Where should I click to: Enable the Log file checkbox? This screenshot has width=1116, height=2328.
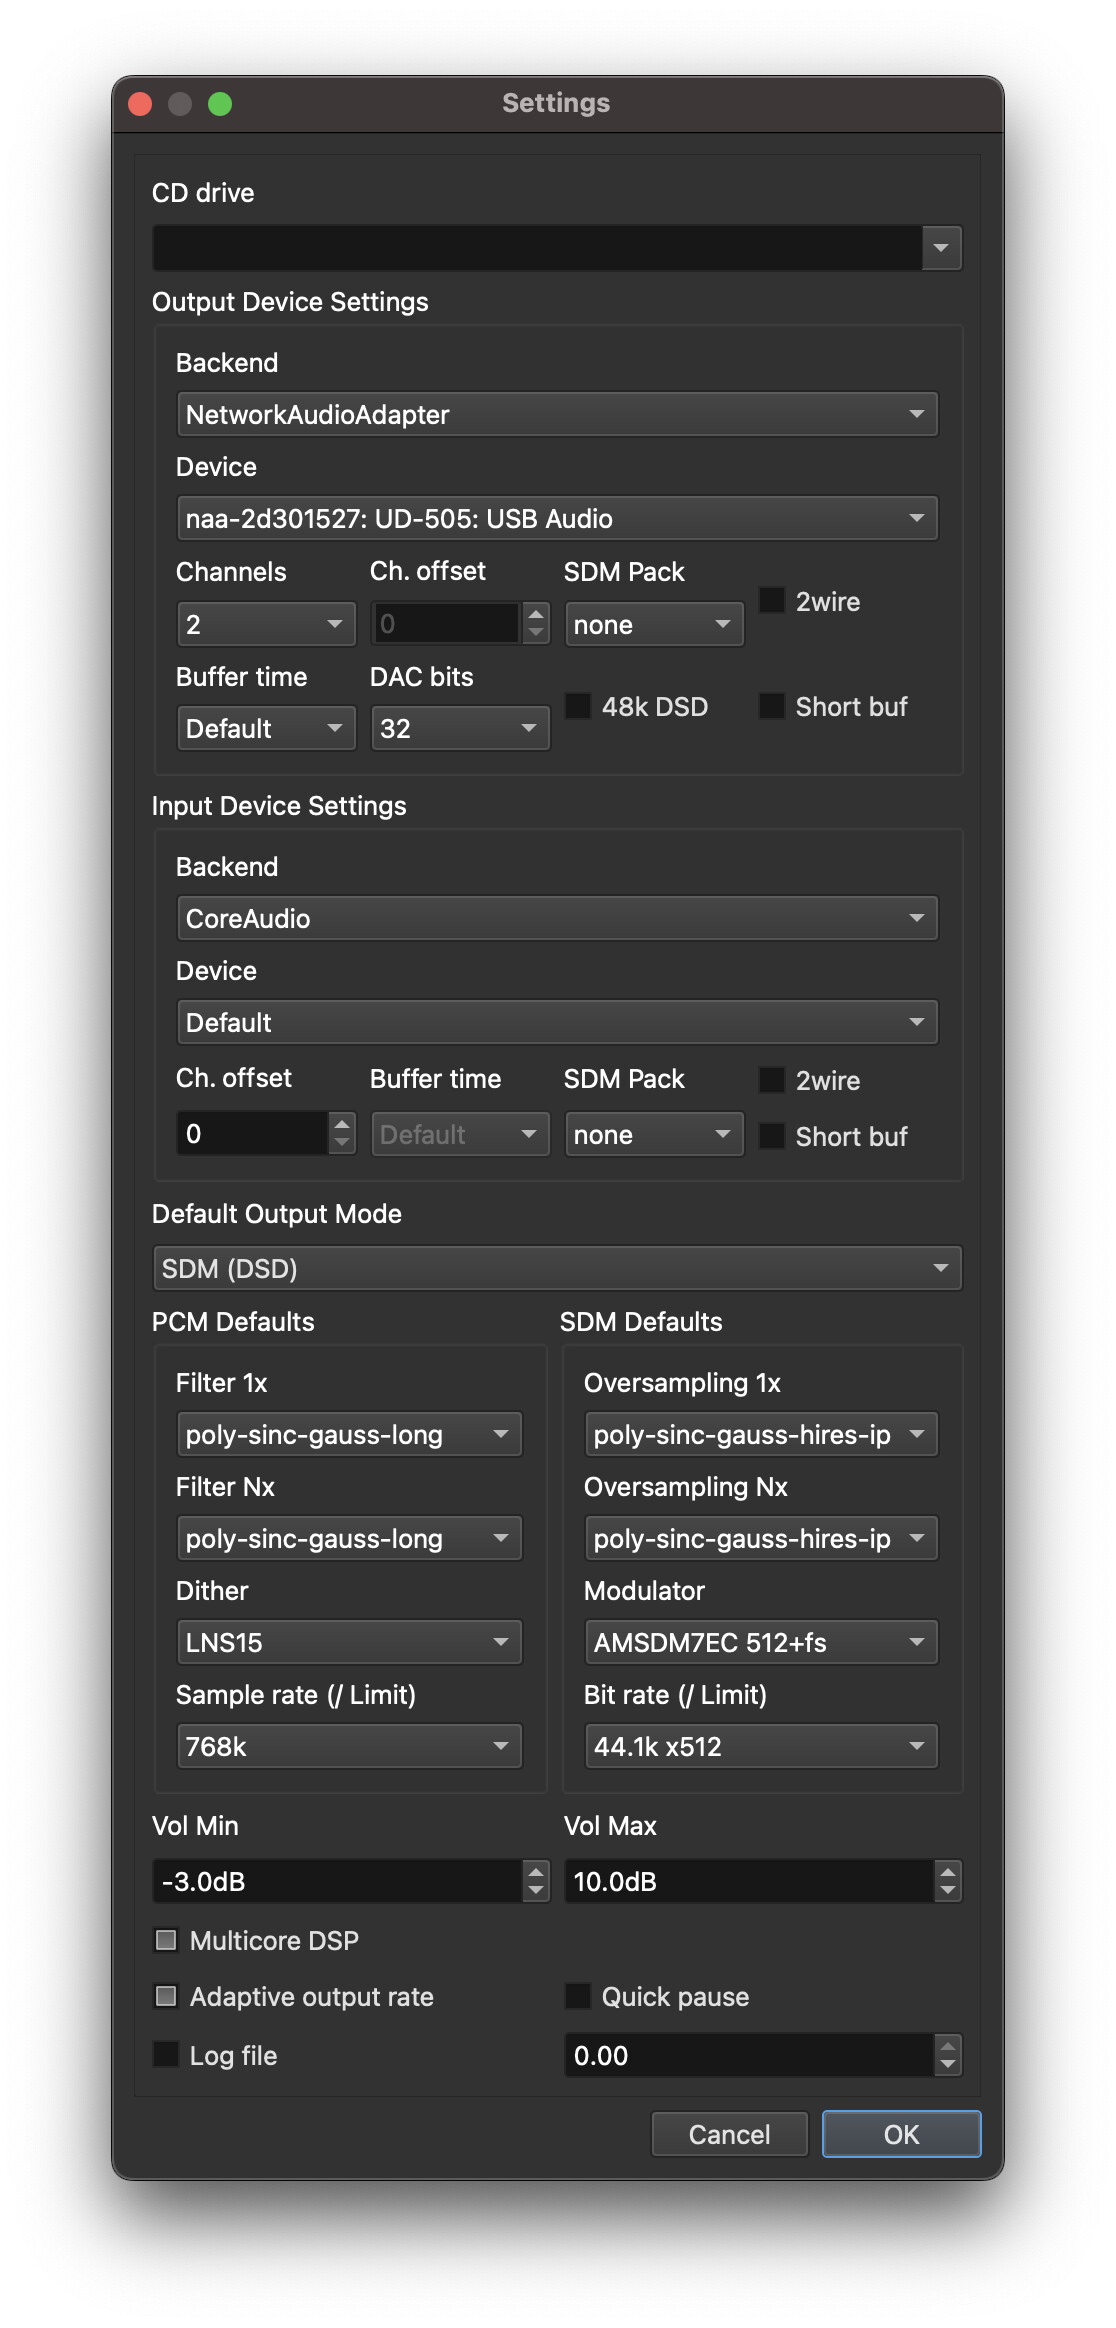166,2054
